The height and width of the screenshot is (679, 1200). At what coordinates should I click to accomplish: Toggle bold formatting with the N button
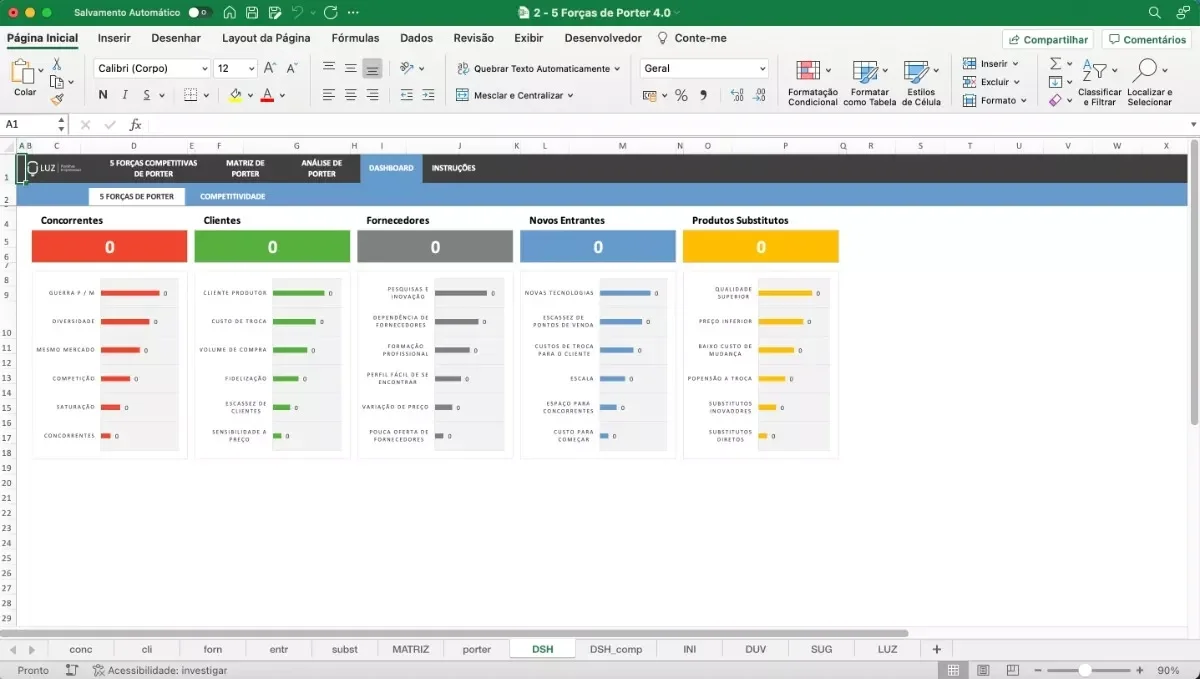pyautogui.click(x=103, y=95)
